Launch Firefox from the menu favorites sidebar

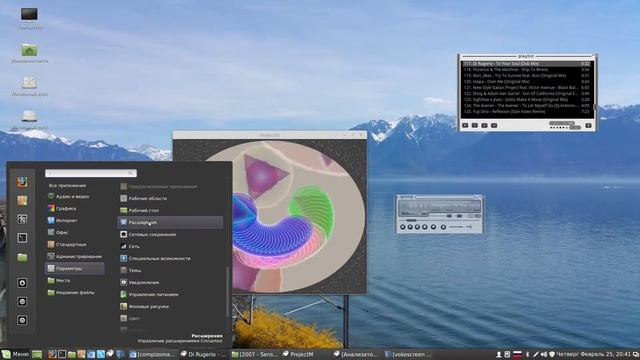22,182
